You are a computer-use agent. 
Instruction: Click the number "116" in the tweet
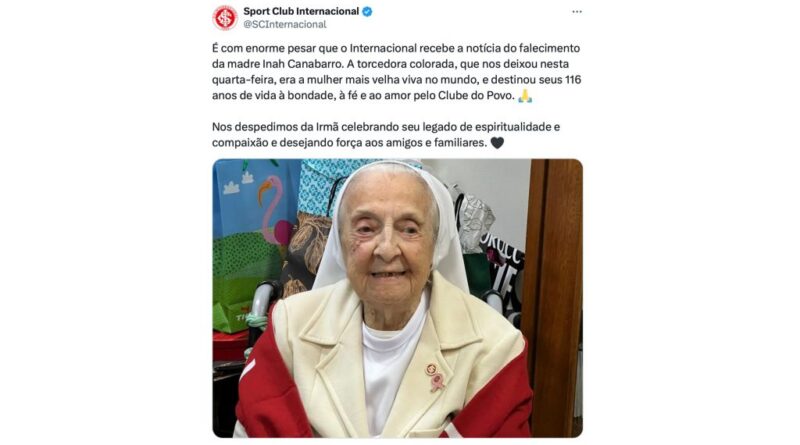coord(572,80)
